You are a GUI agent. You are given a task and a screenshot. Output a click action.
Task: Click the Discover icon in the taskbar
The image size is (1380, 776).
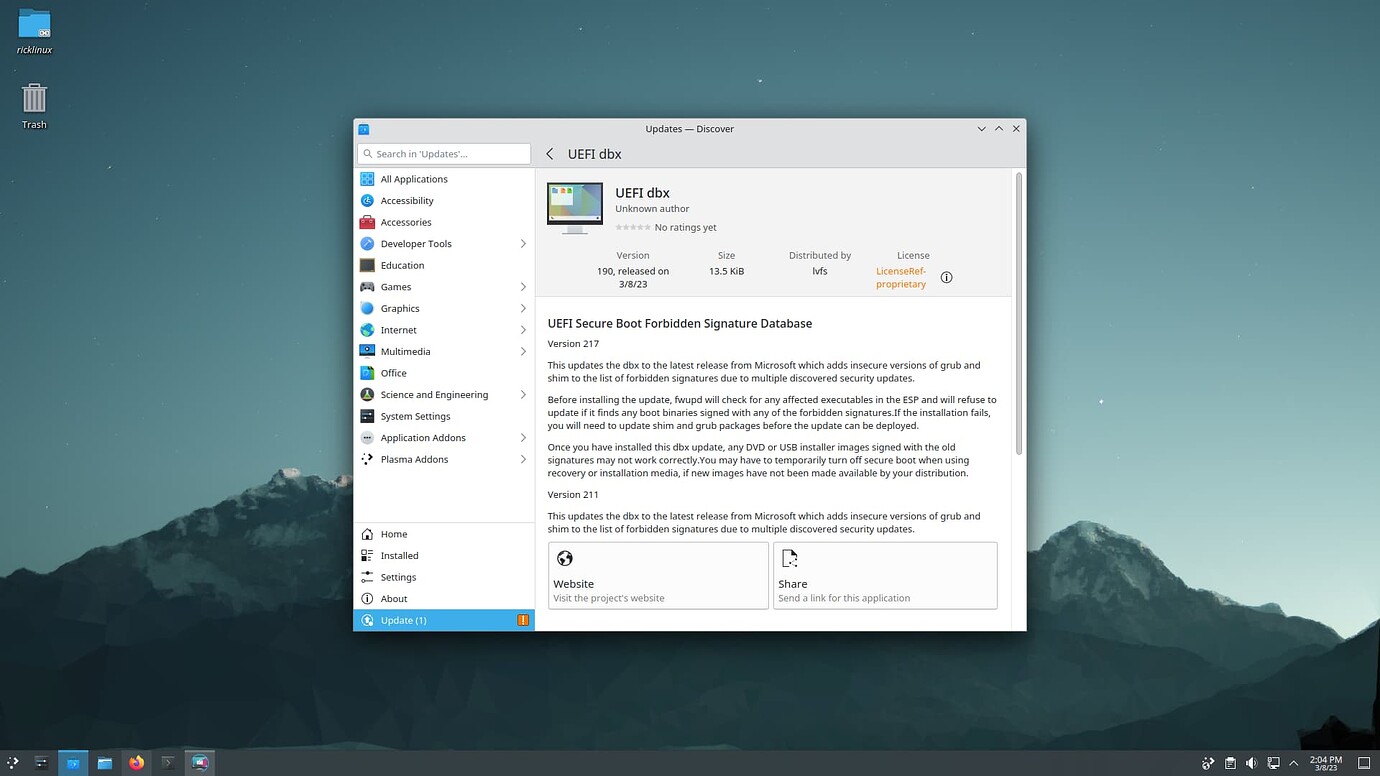(72, 763)
